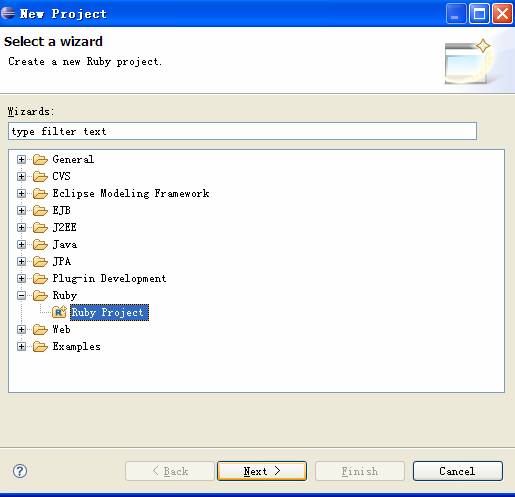This screenshot has height=497, width=515.
Task: Click the disabled Finish button
Action: (360, 471)
